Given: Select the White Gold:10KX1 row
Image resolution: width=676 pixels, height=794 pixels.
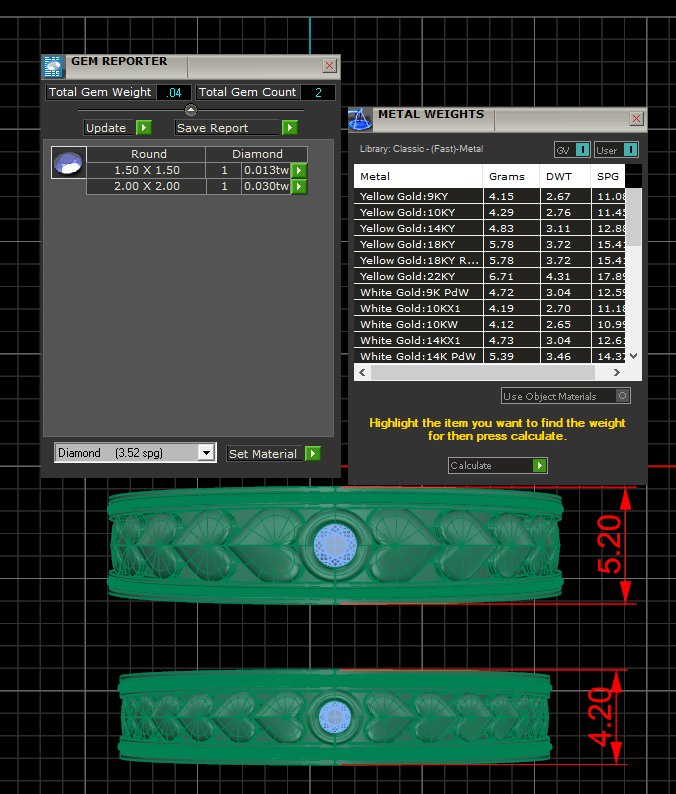Looking at the screenshot, I should (490, 308).
